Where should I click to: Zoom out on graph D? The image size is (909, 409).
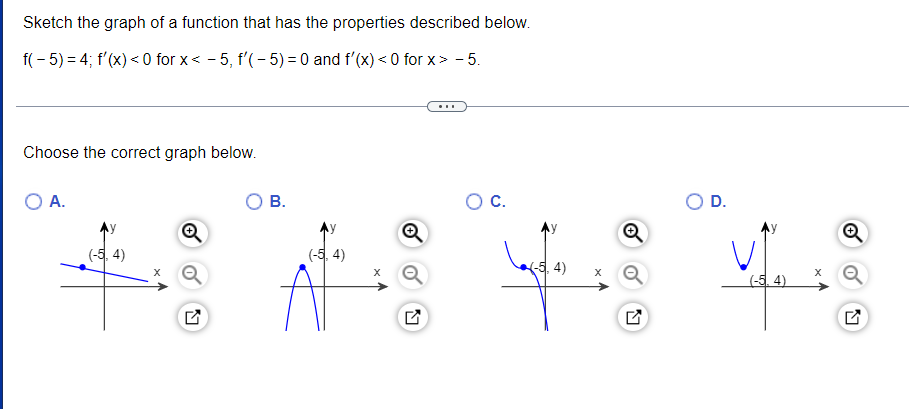pos(852,275)
